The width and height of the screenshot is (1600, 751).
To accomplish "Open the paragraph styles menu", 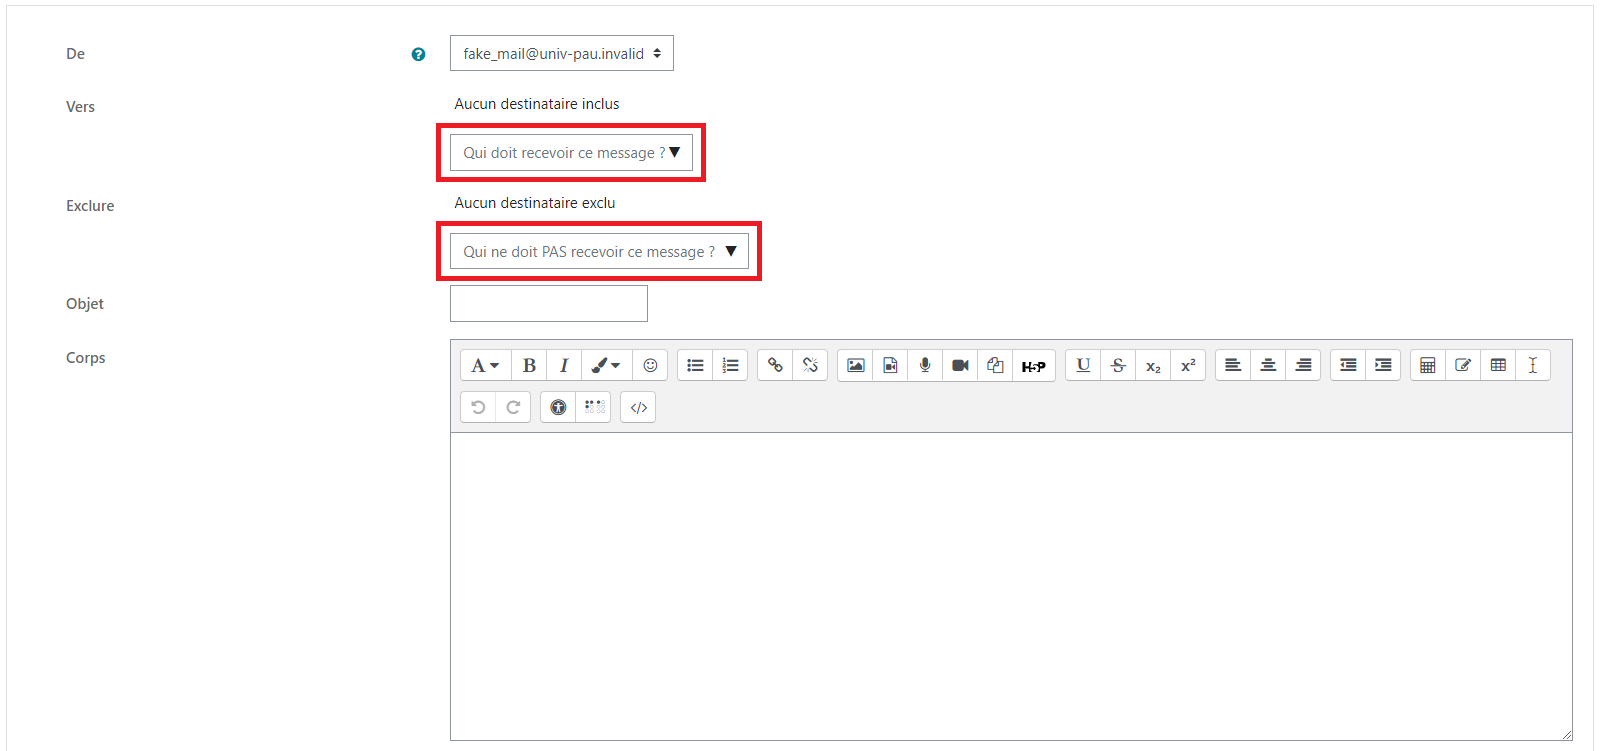I will click(485, 366).
